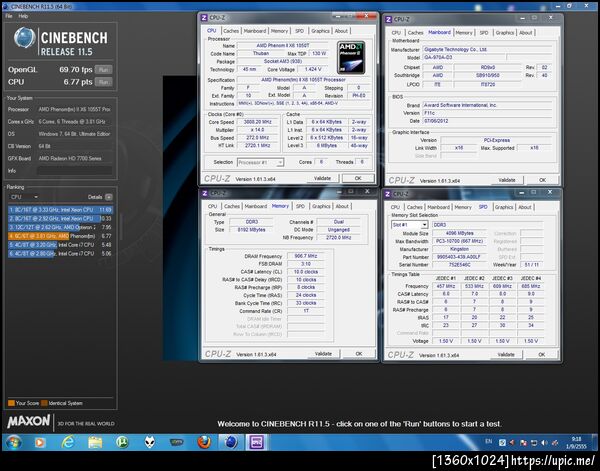Run the CPU benchmark
The width and height of the screenshot is (600, 471).
104,82
